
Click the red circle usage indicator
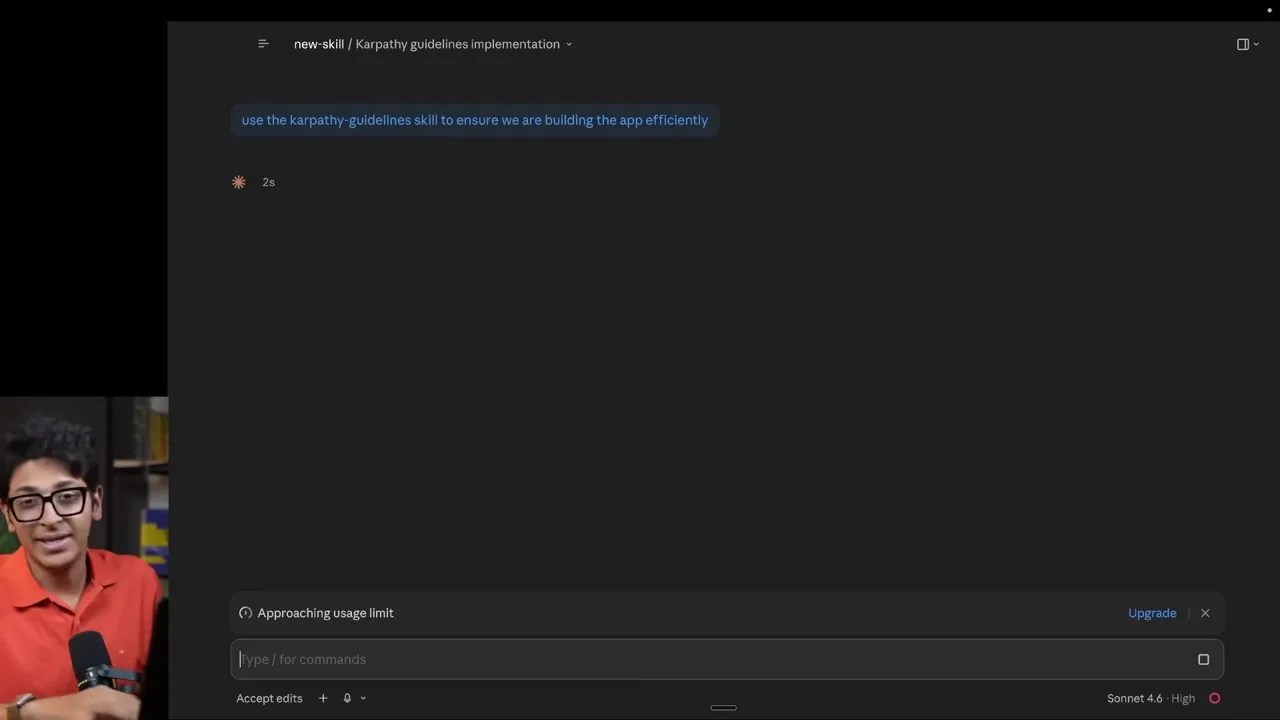click(x=1215, y=698)
